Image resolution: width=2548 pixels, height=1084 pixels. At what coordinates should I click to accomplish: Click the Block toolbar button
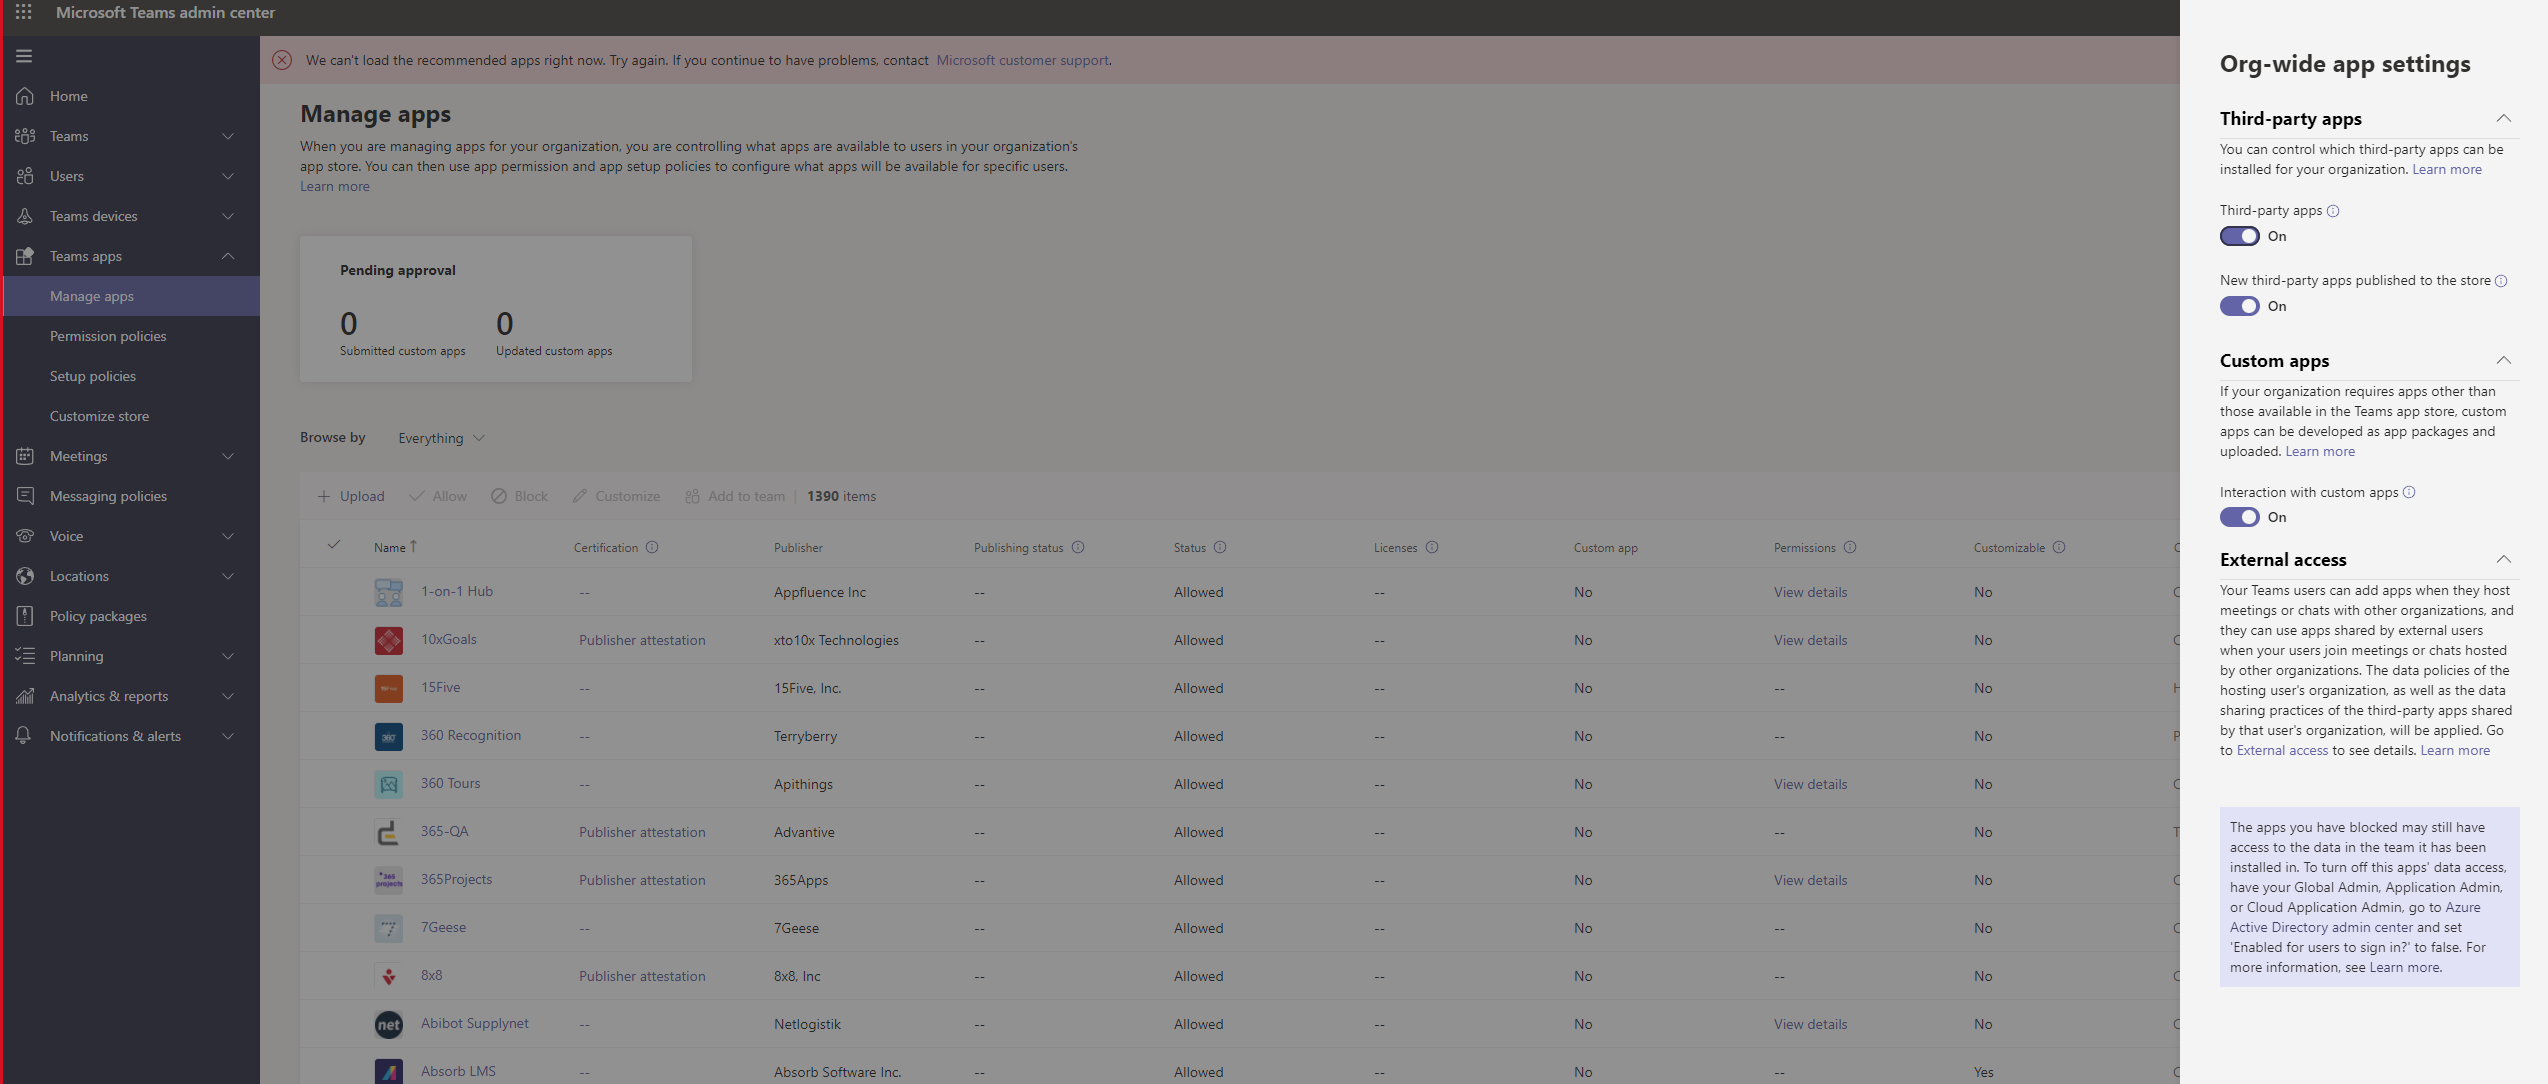click(519, 496)
